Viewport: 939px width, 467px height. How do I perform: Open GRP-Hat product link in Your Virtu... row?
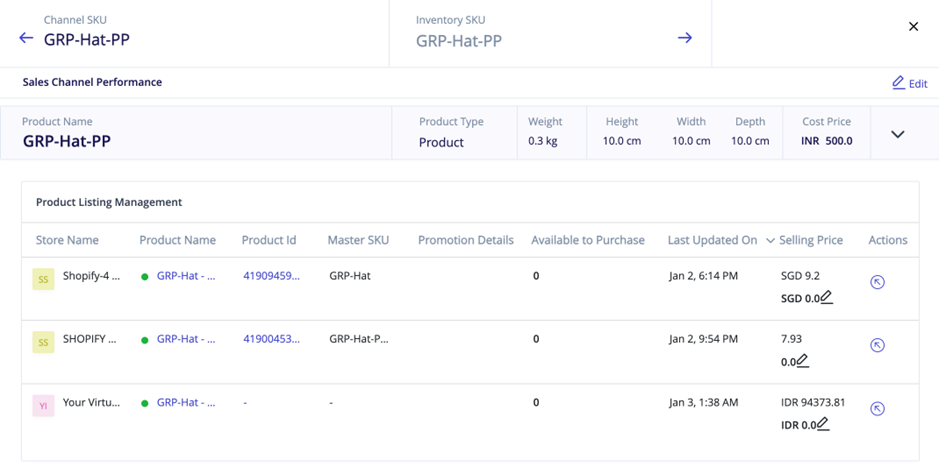(186, 402)
